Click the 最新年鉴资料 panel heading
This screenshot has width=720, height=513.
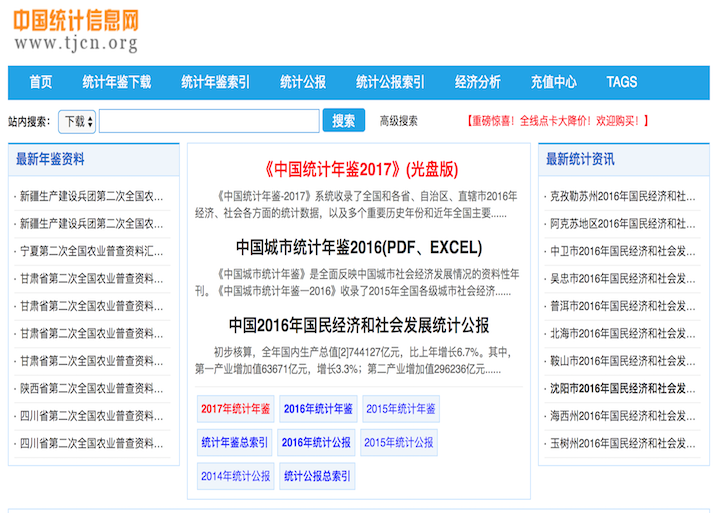coord(51,159)
